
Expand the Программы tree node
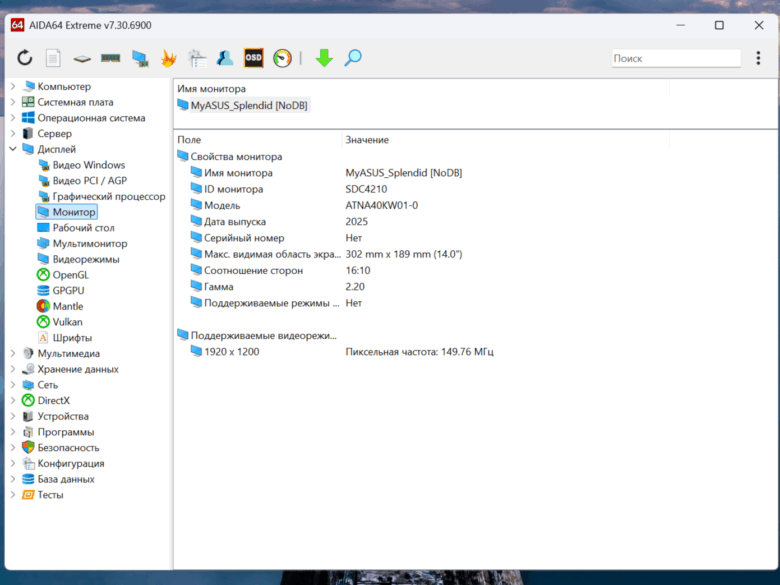pos(13,432)
